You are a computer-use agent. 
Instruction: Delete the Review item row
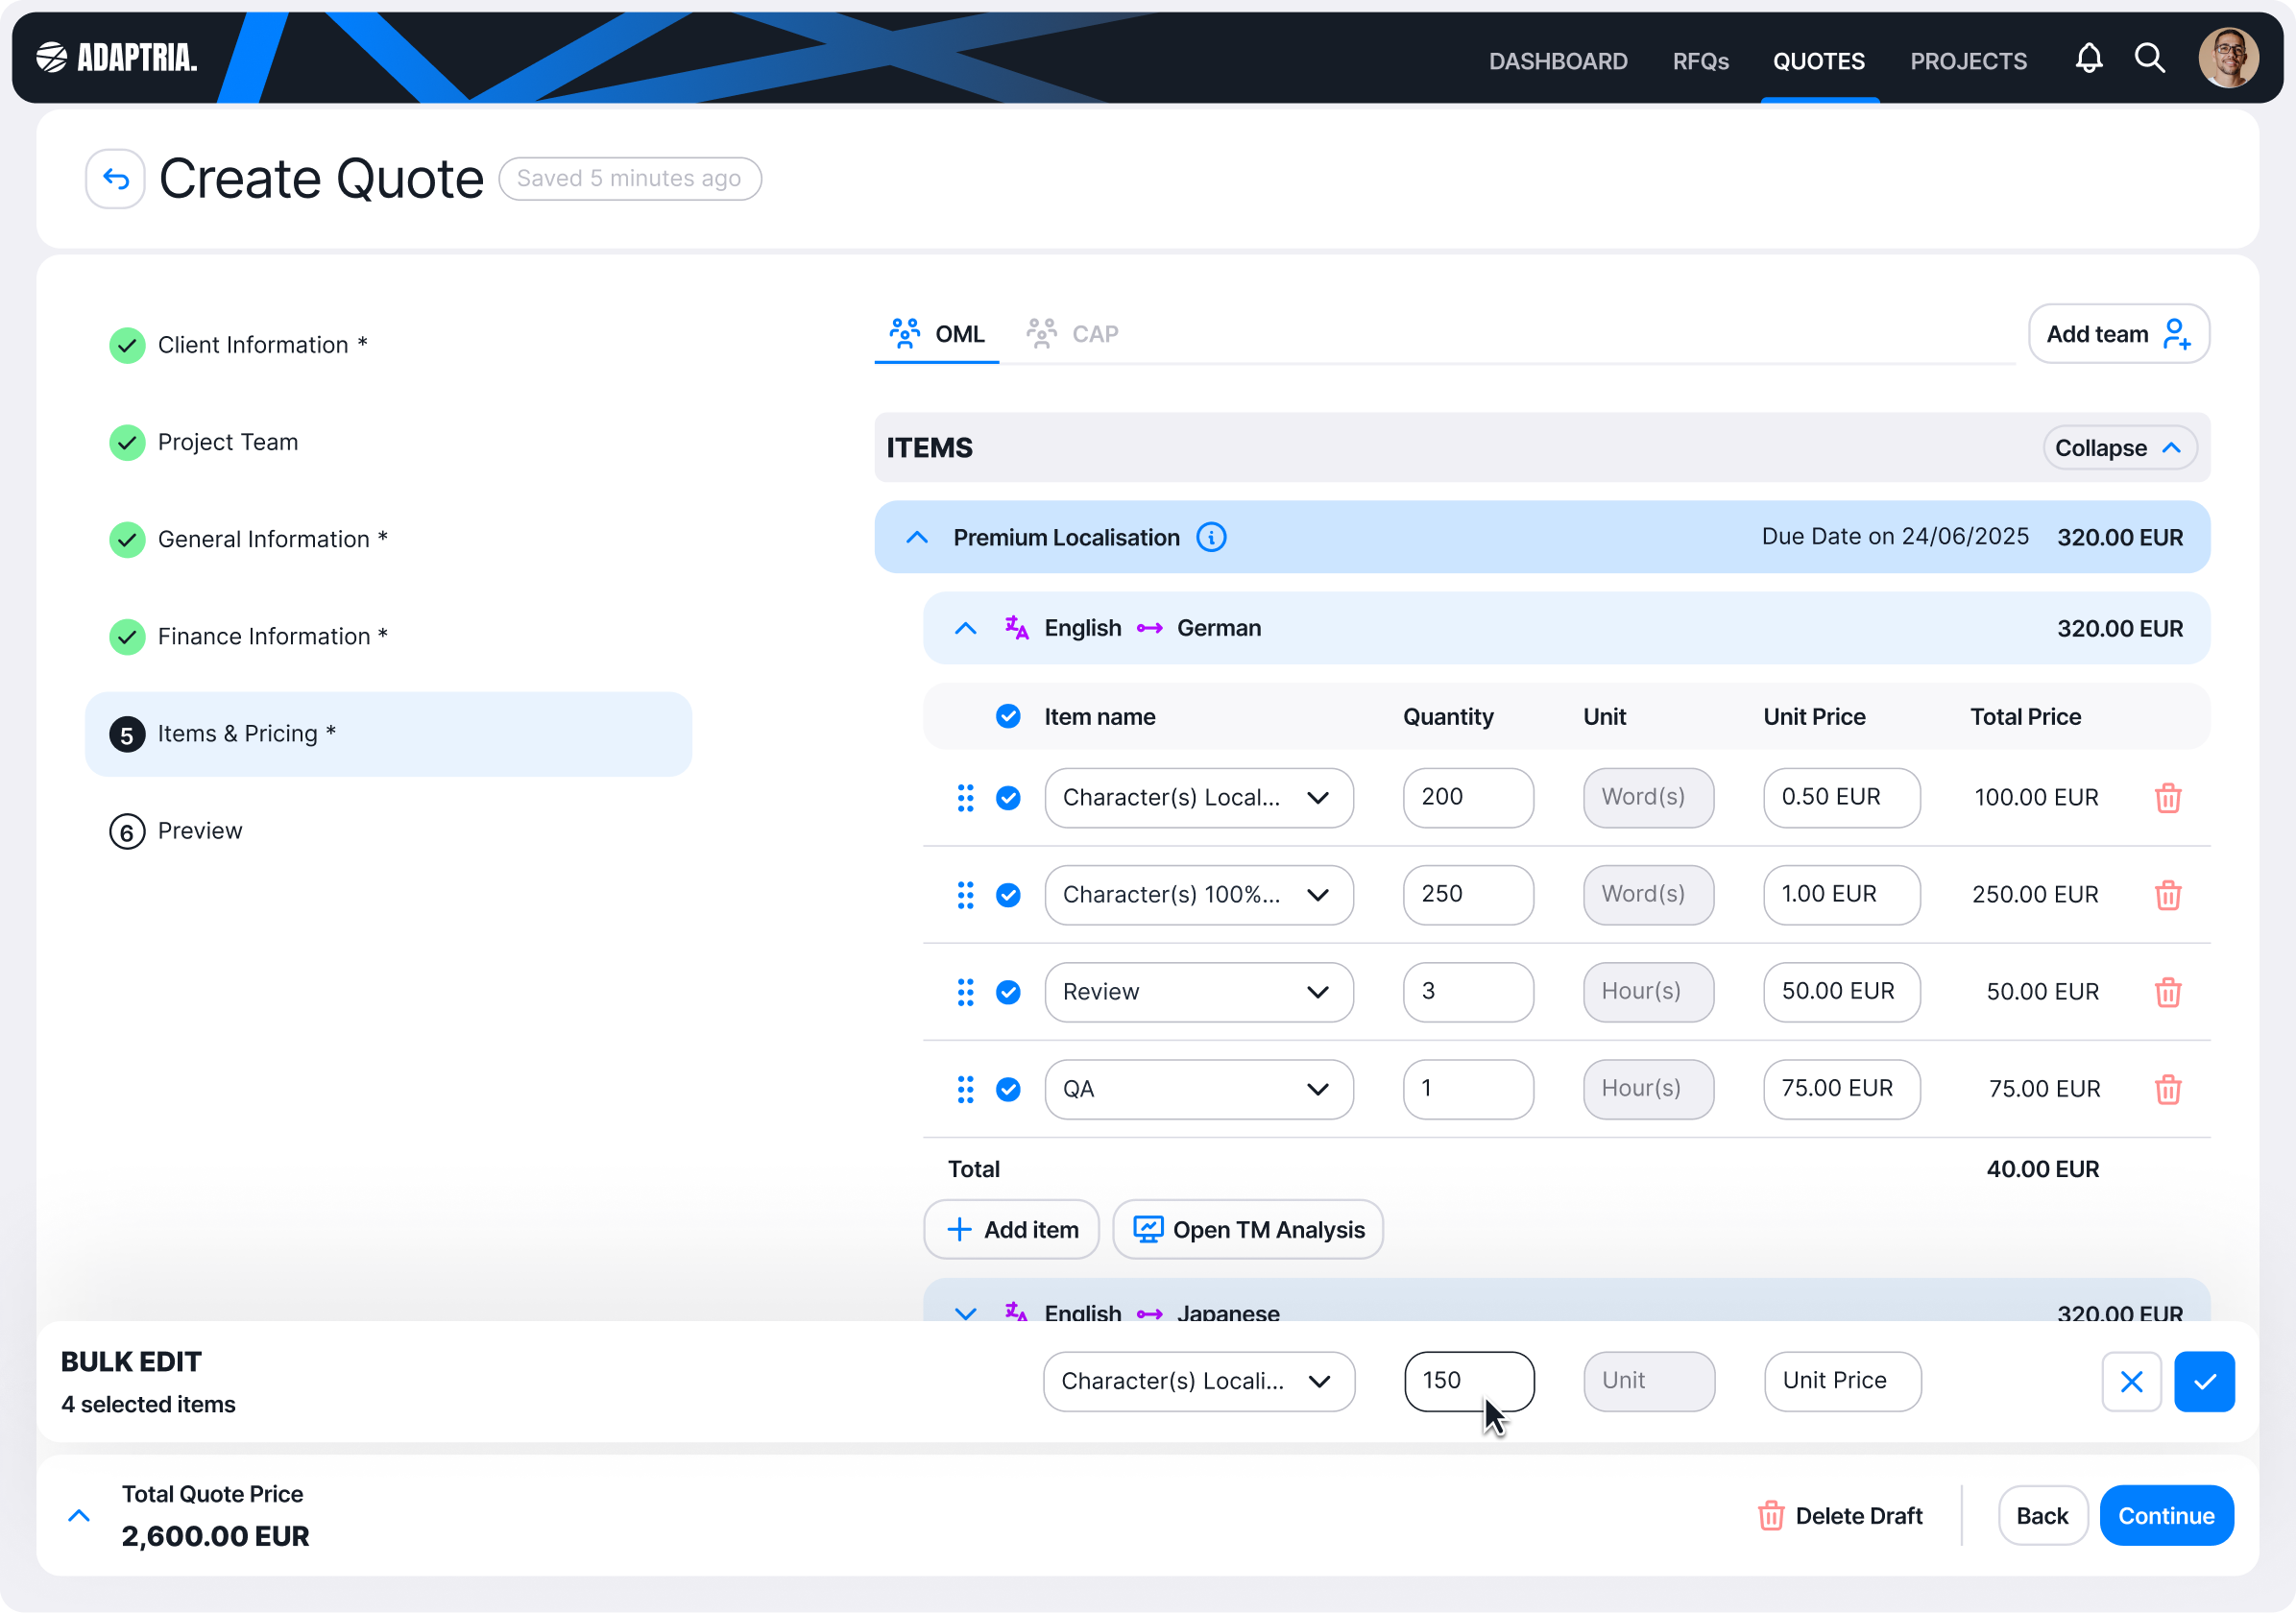[x=2167, y=992]
